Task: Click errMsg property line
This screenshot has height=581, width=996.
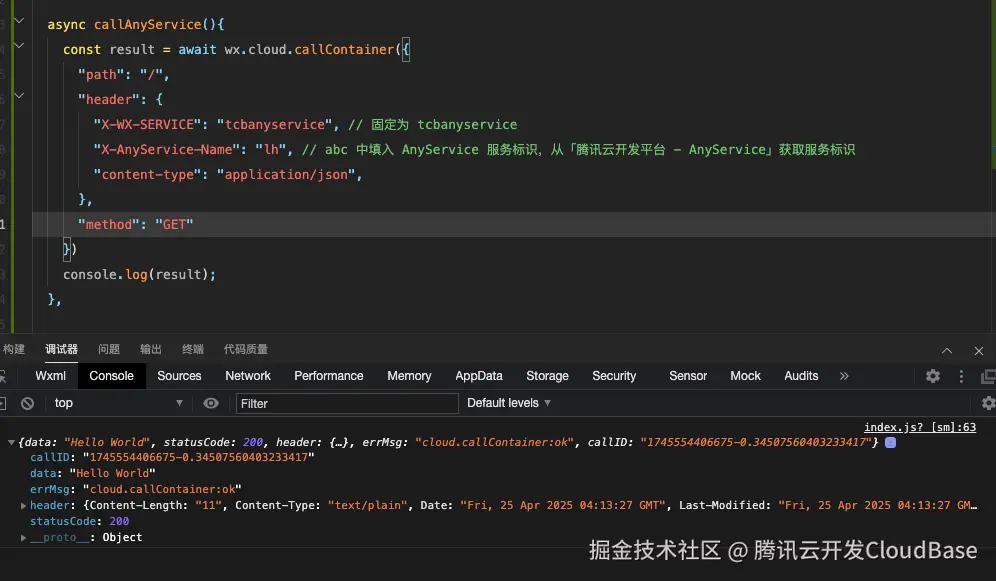Action: [136, 490]
